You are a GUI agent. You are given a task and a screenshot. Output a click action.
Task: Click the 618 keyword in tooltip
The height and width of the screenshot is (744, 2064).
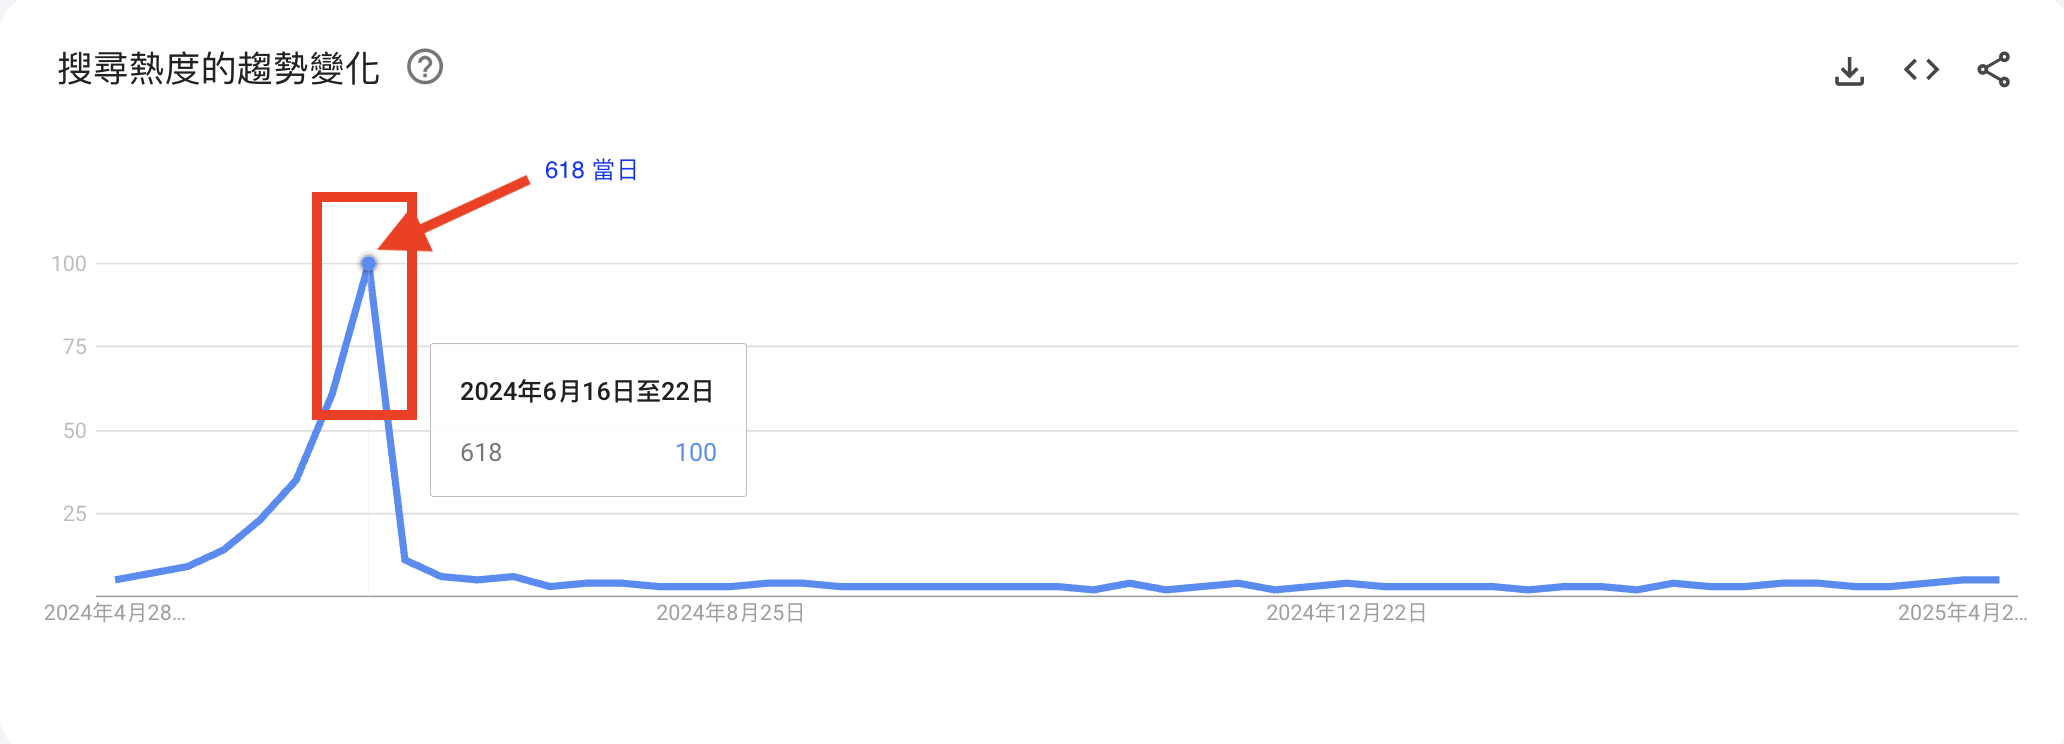click(481, 452)
